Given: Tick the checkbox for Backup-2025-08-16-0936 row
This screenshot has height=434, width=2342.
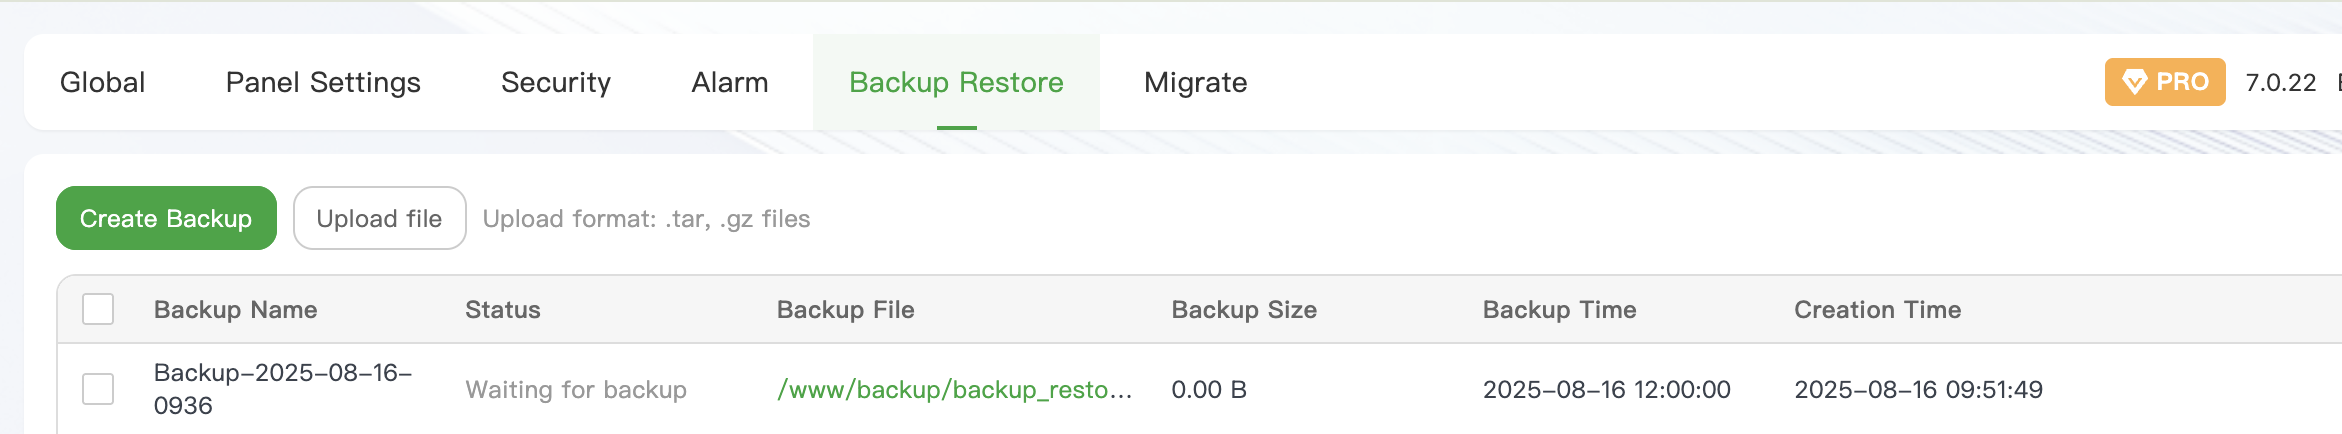Looking at the screenshot, I should tap(98, 389).
